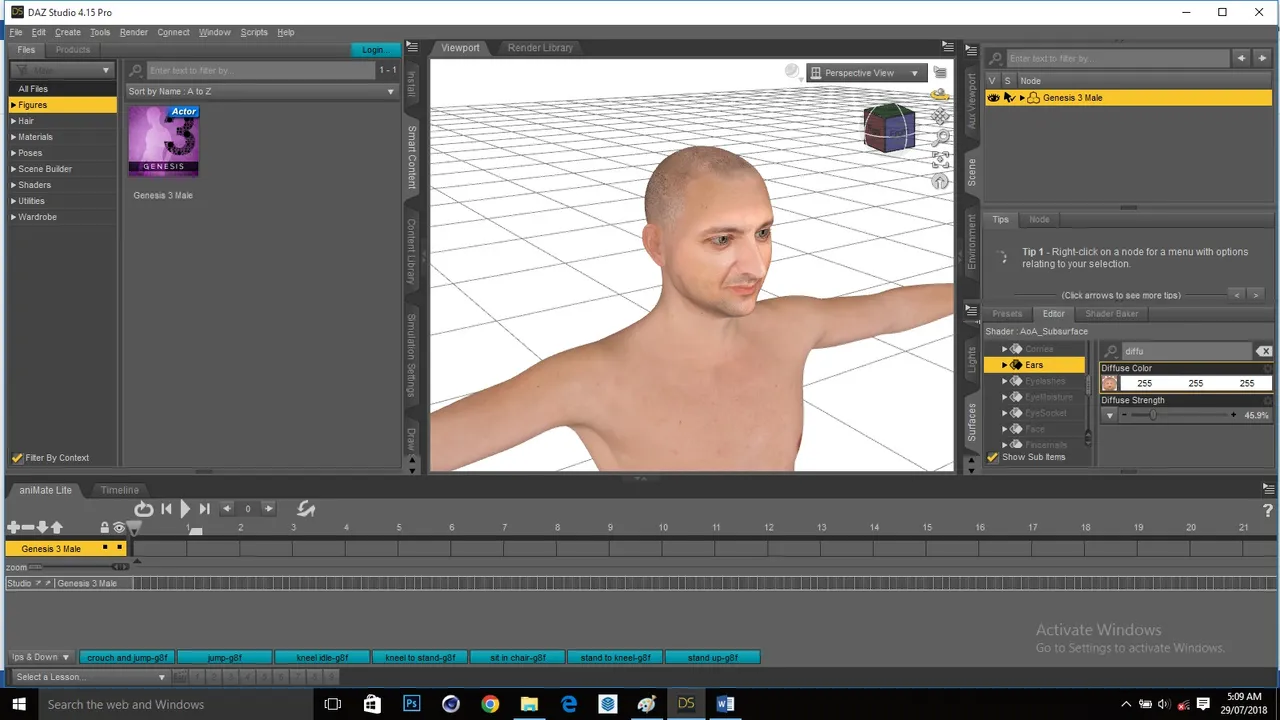Image resolution: width=1280 pixels, height=720 pixels.
Task: Move aniMate track up with arrow icon
Action: (56, 527)
